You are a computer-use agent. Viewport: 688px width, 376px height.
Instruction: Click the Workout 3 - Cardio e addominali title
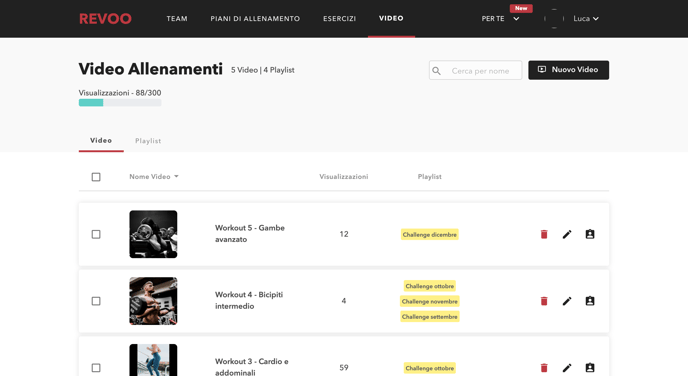(x=251, y=367)
